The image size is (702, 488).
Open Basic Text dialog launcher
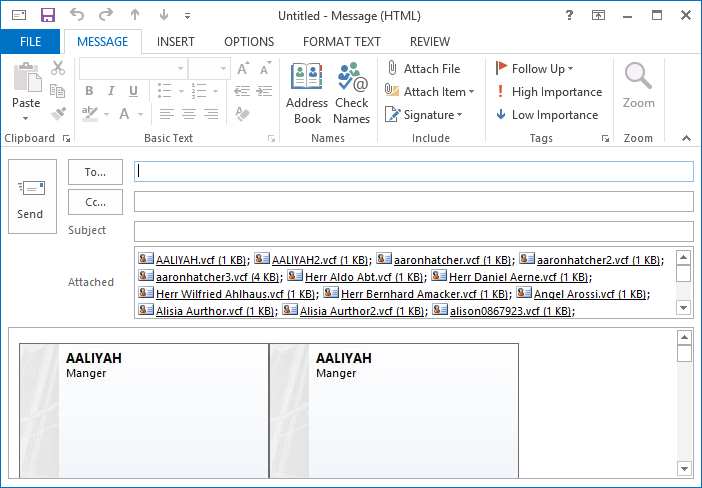271,139
